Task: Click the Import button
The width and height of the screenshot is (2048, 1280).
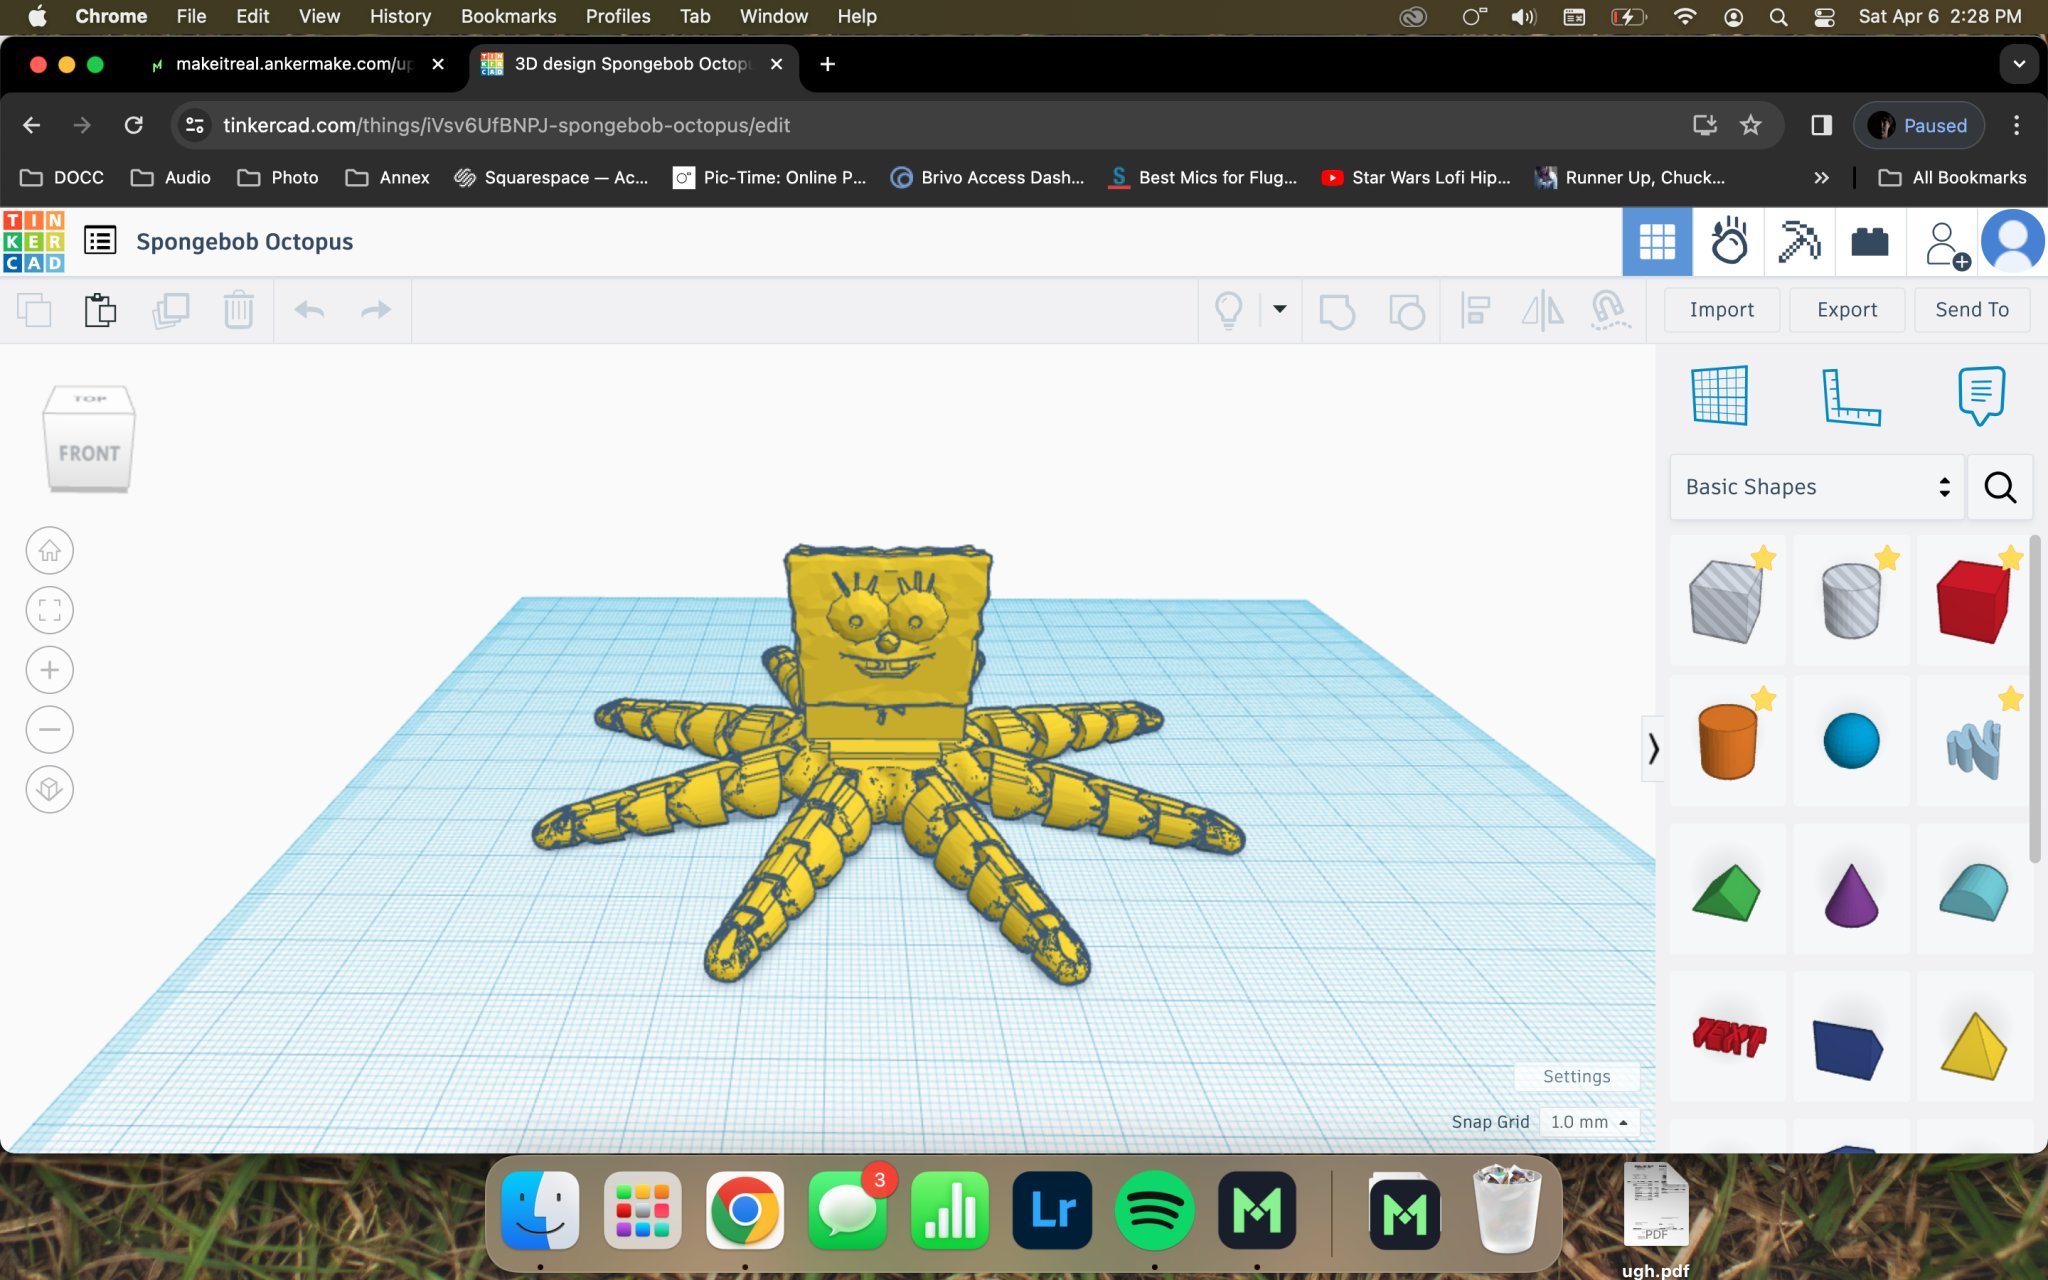Action: tap(1721, 310)
